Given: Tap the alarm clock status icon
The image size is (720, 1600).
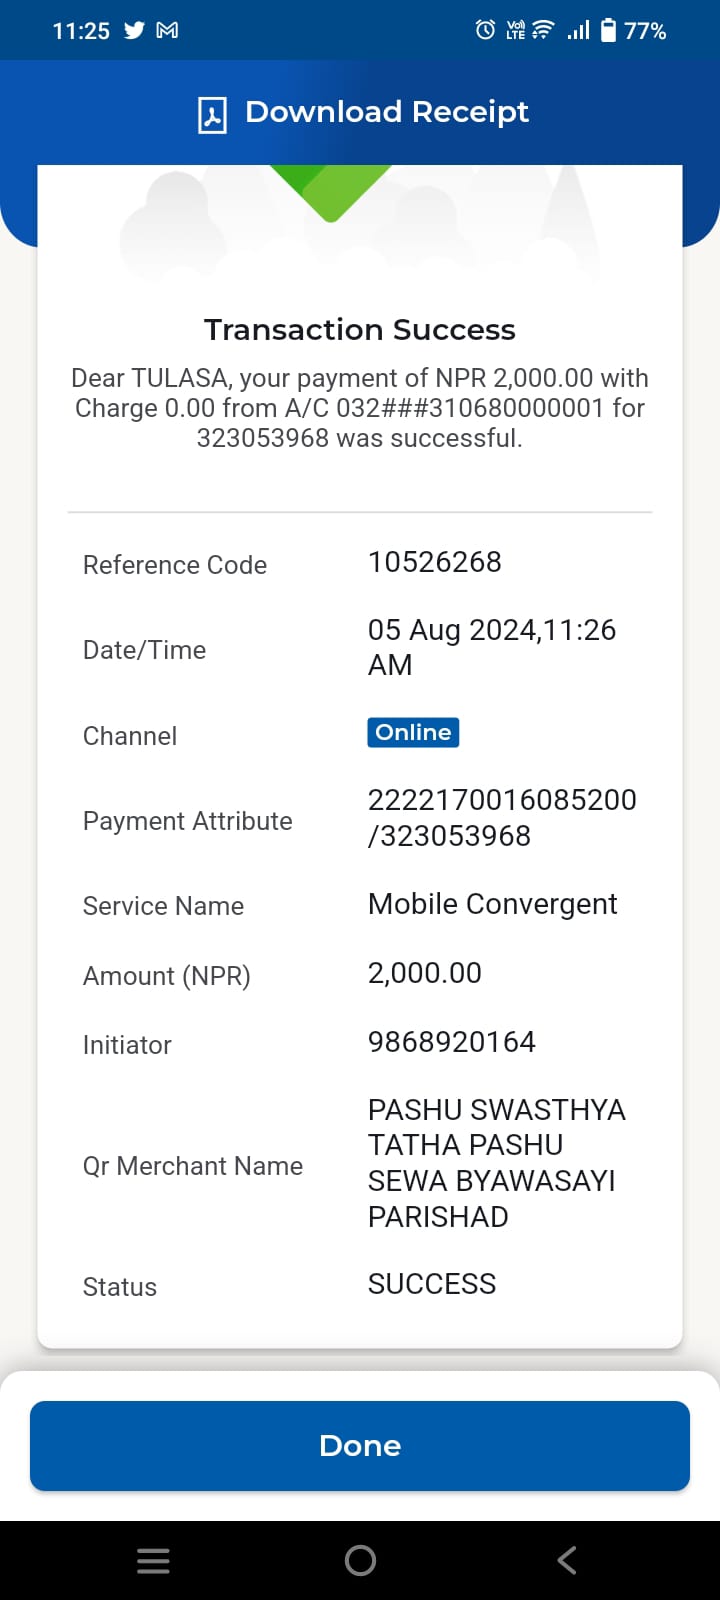Looking at the screenshot, I should tap(485, 30).
